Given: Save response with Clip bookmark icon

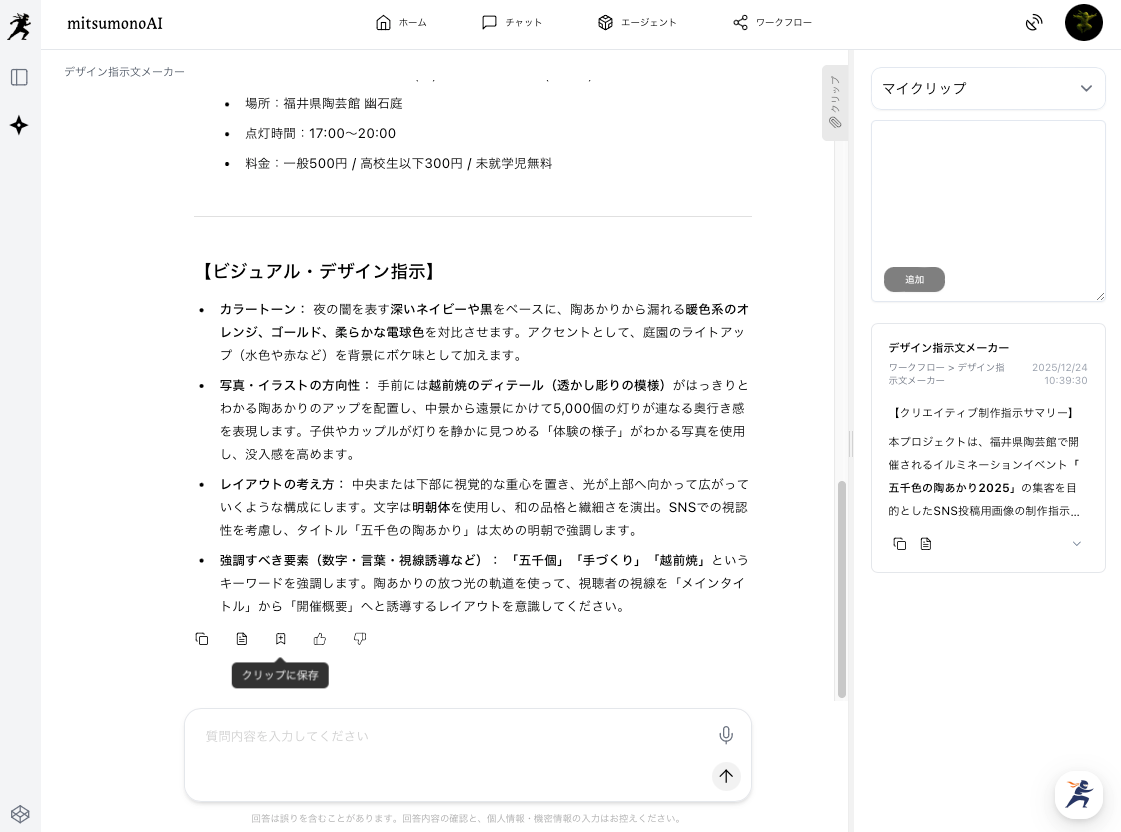Looking at the screenshot, I should [x=281, y=639].
